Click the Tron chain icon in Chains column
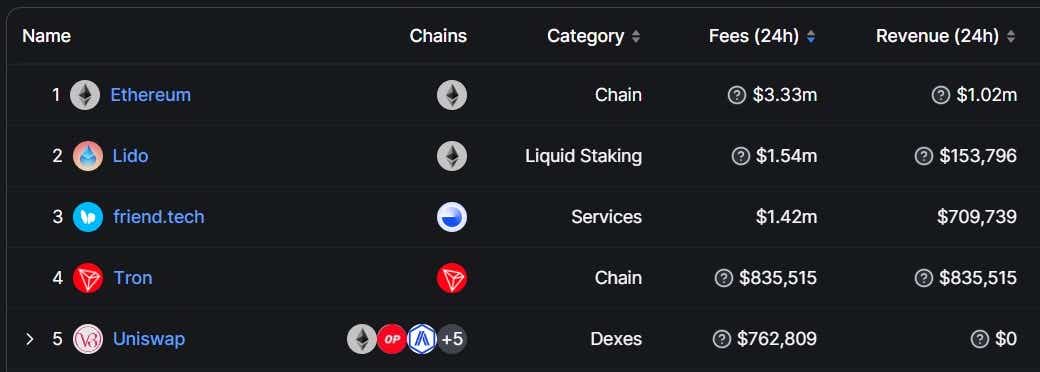 [452, 278]
